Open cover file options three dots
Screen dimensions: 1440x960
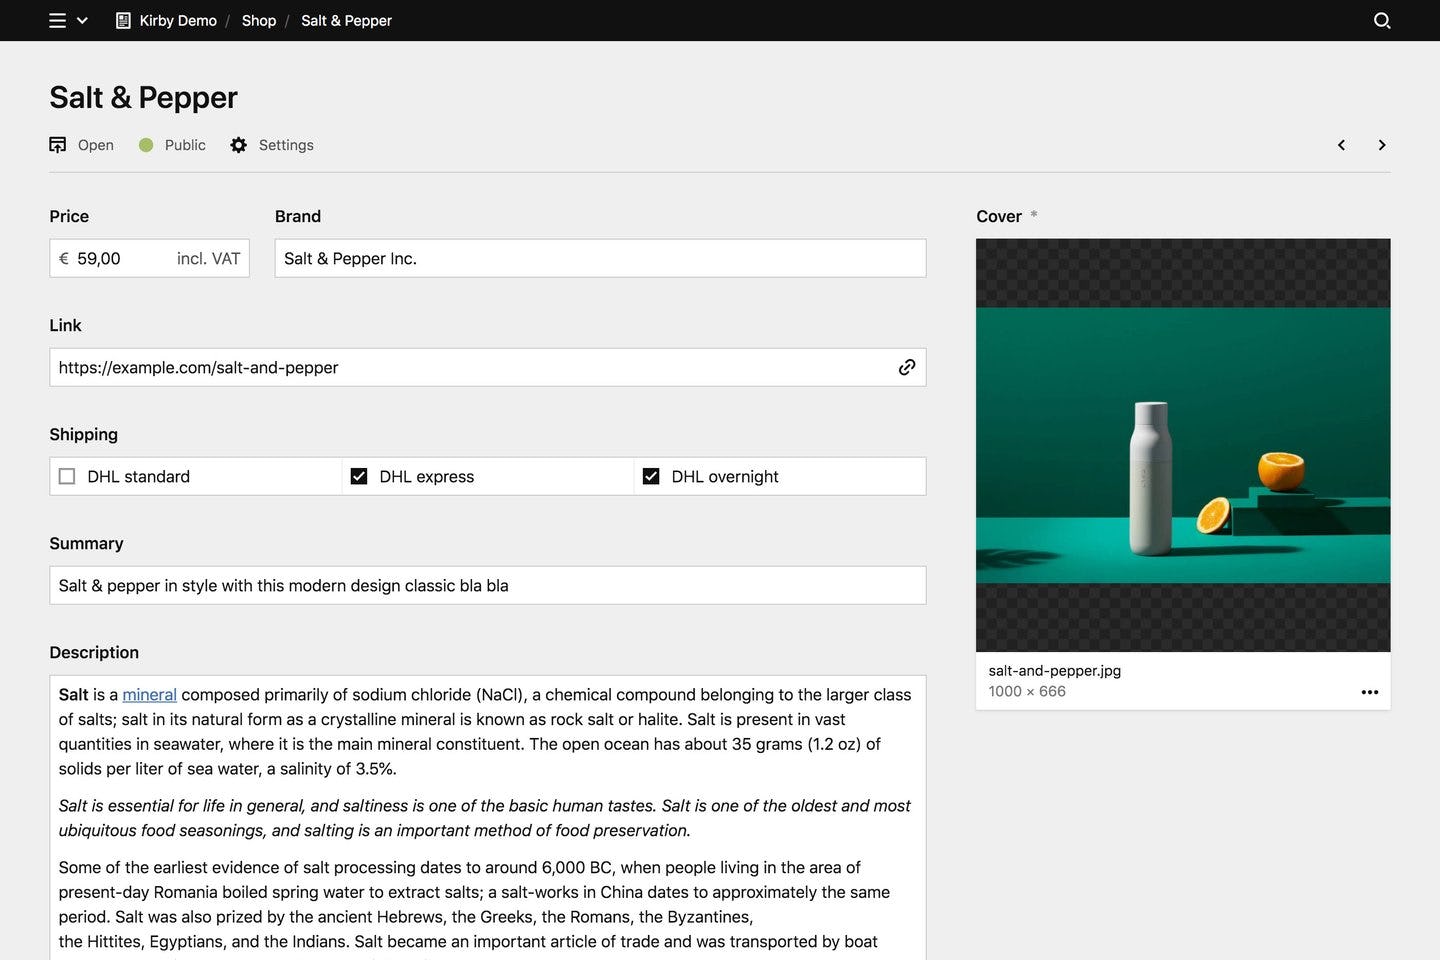1370,692
